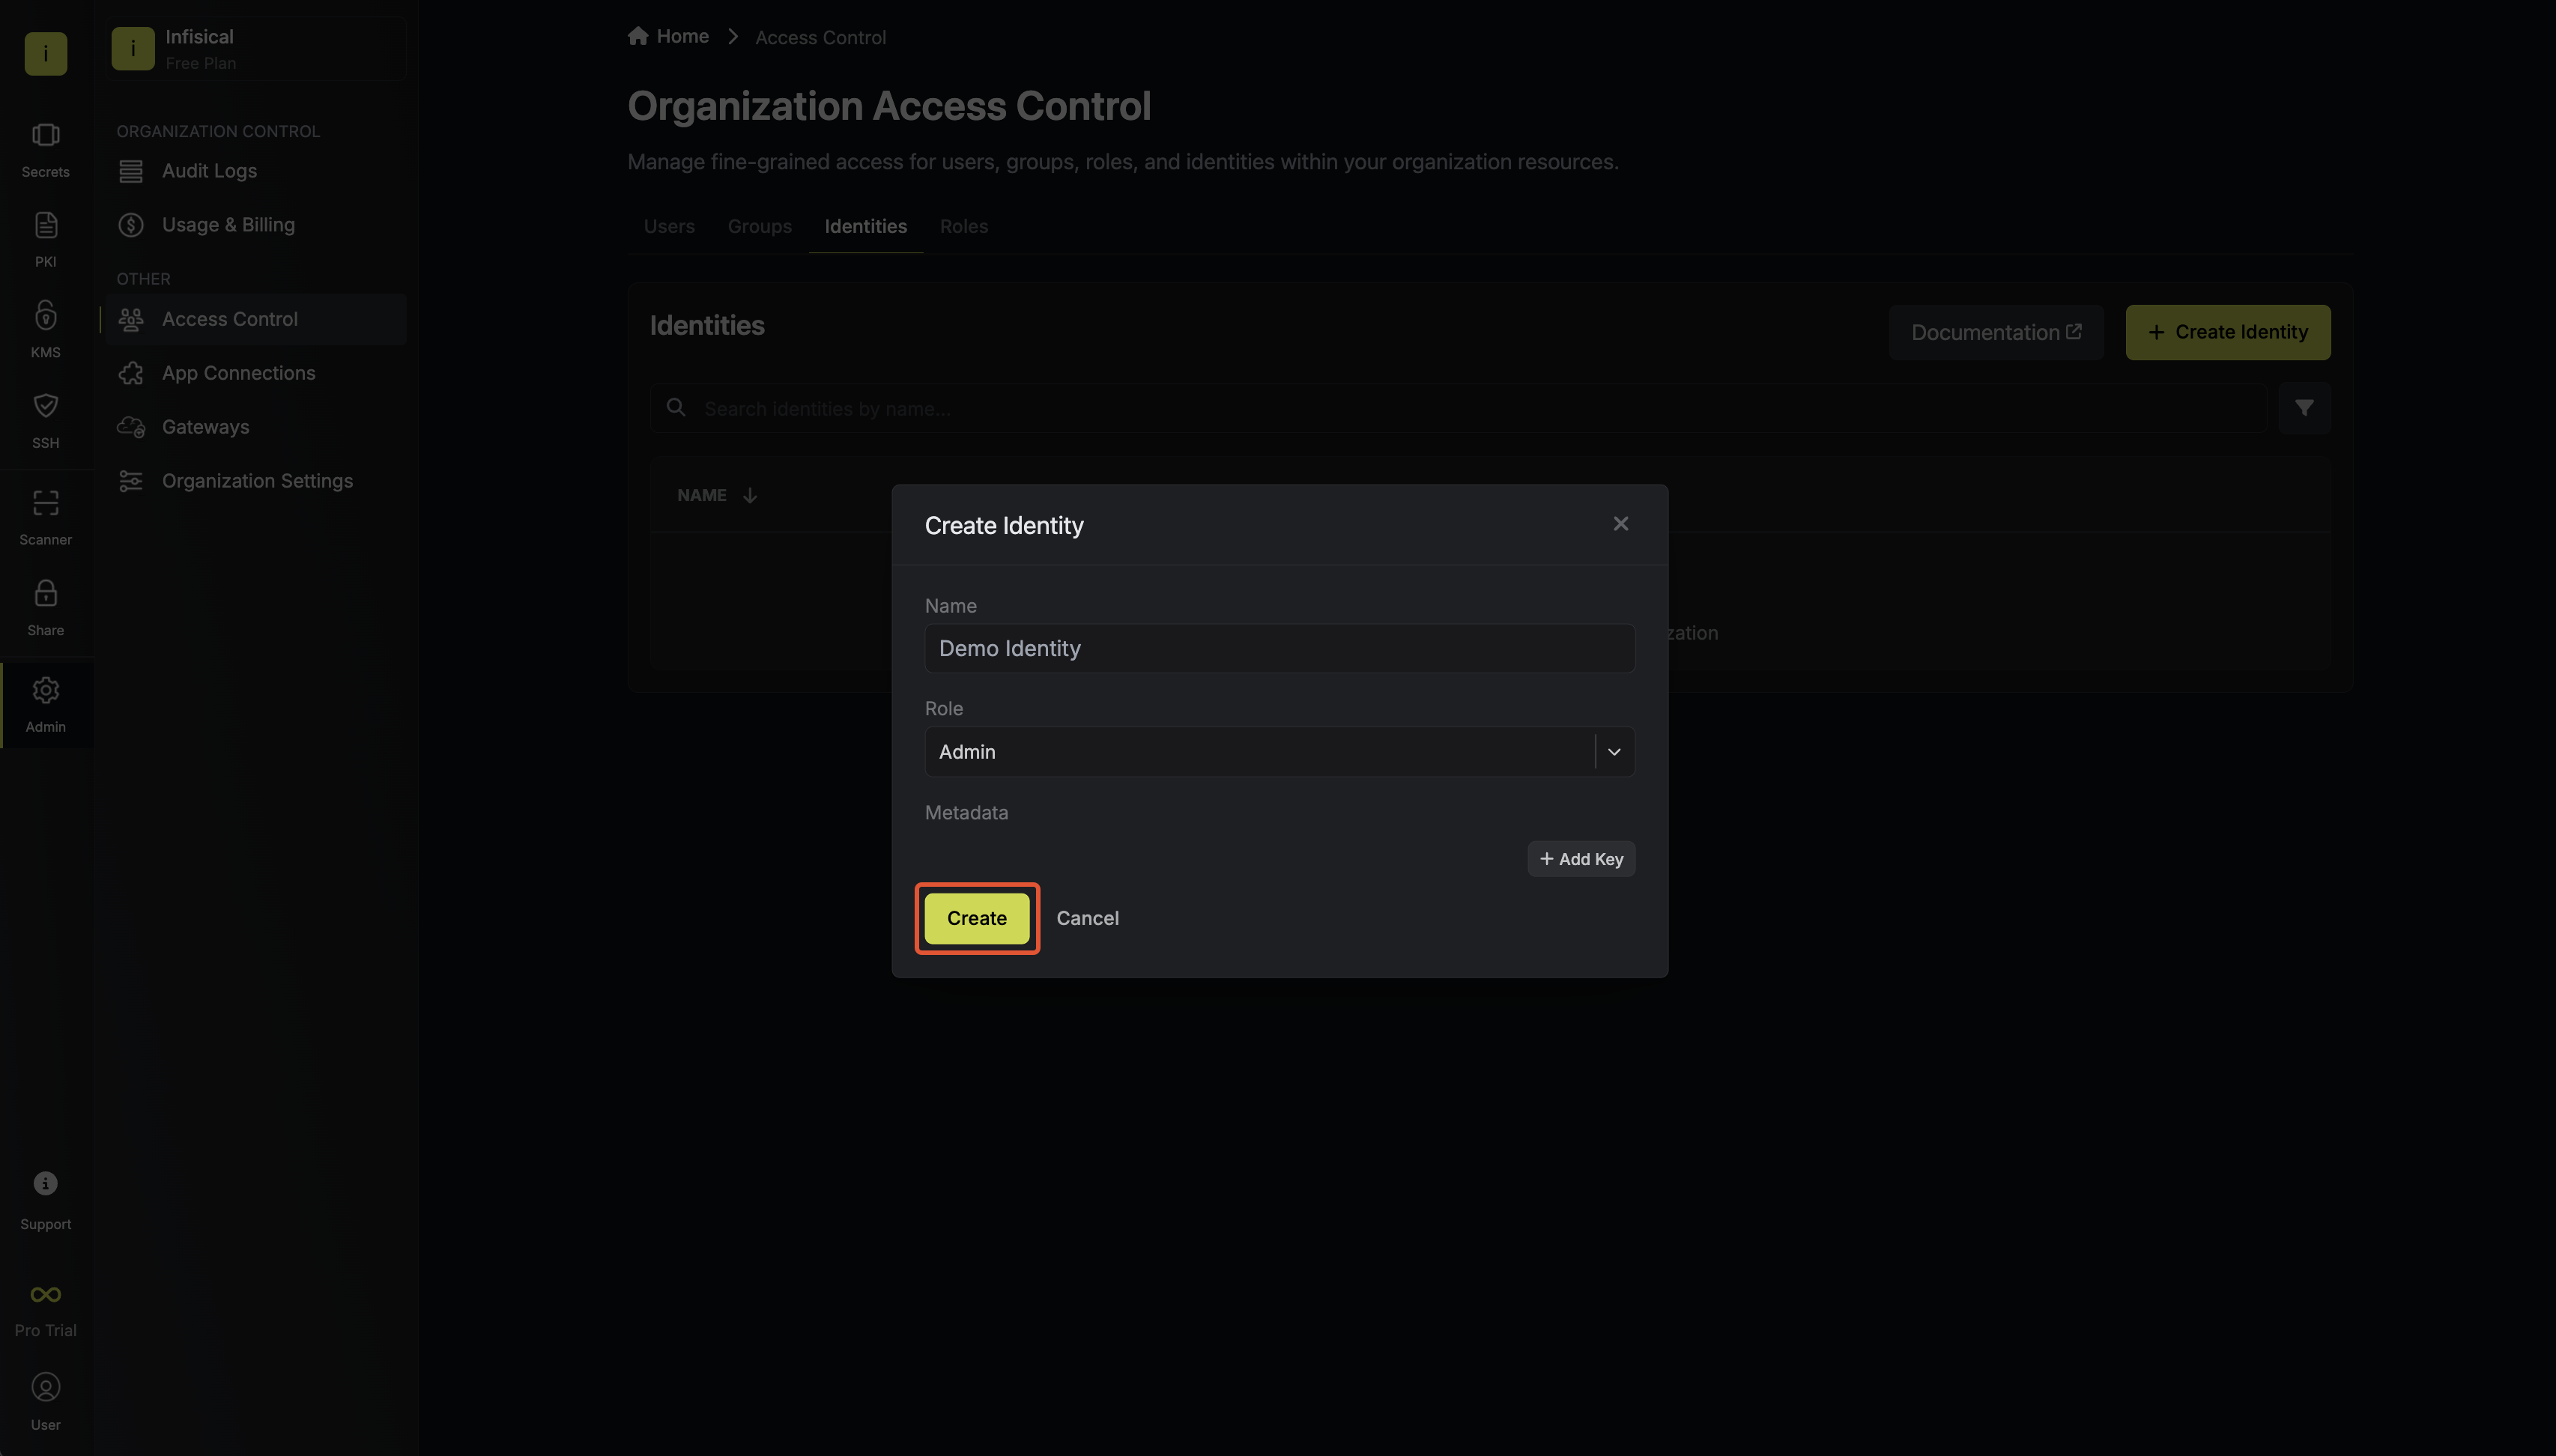Screen dimensions: 2556x1456
Task: Click the filter funnel icon
Action: point(2304,408)
